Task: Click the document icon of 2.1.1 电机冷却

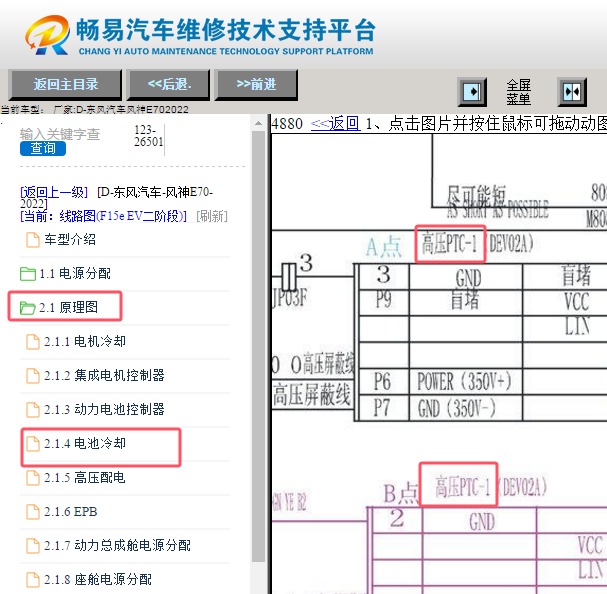Action: (33, 342)
